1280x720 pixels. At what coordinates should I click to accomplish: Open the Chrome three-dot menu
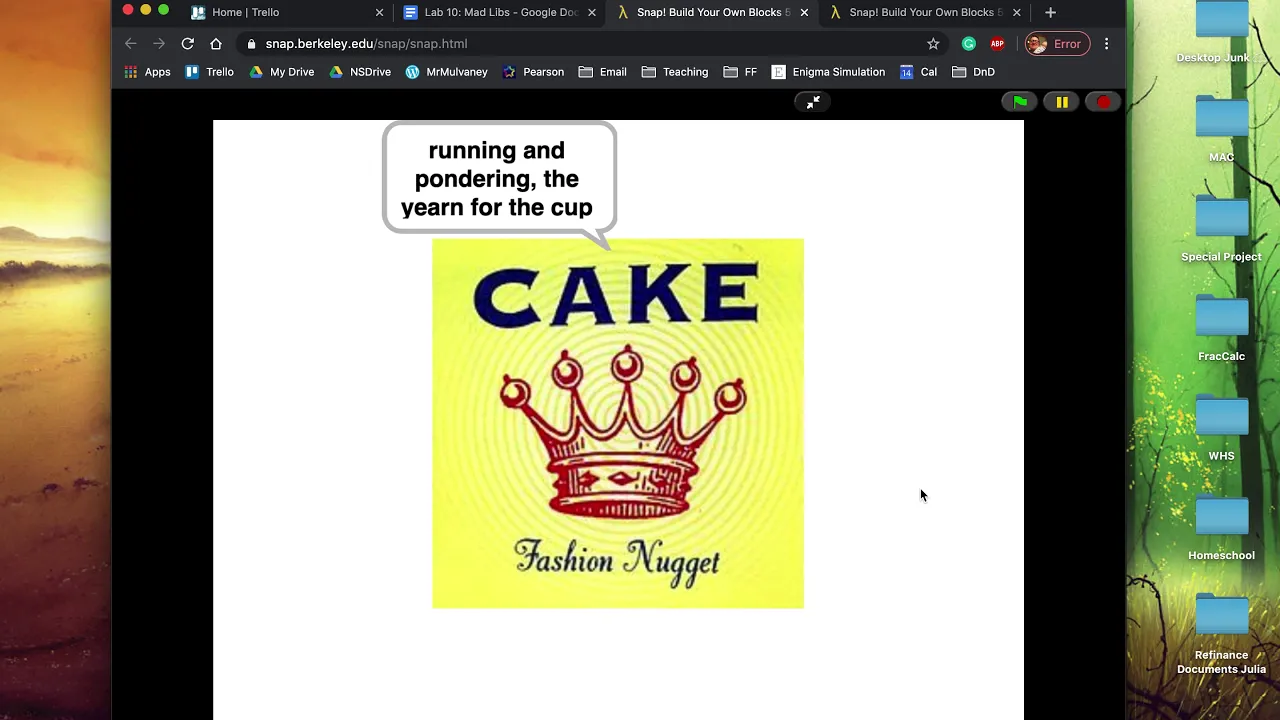pos(1106,44)
